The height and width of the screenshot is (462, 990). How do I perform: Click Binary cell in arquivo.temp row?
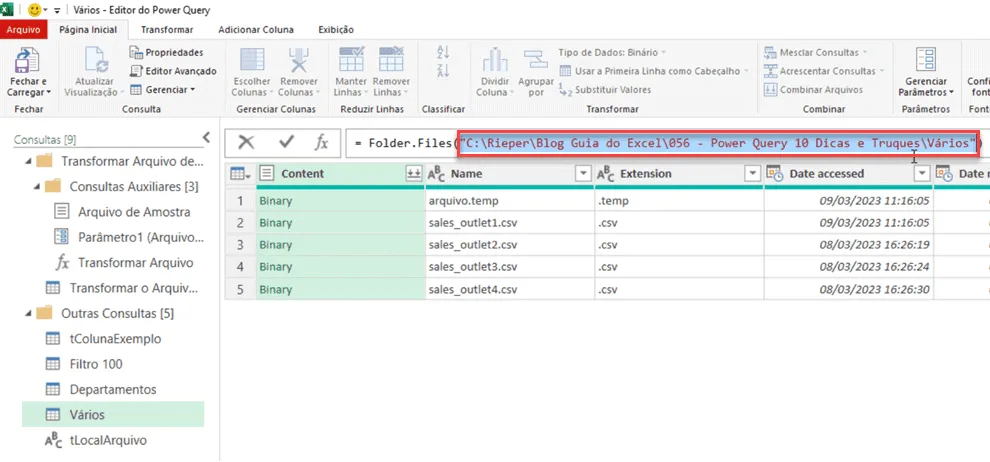(x=341, y=201)
